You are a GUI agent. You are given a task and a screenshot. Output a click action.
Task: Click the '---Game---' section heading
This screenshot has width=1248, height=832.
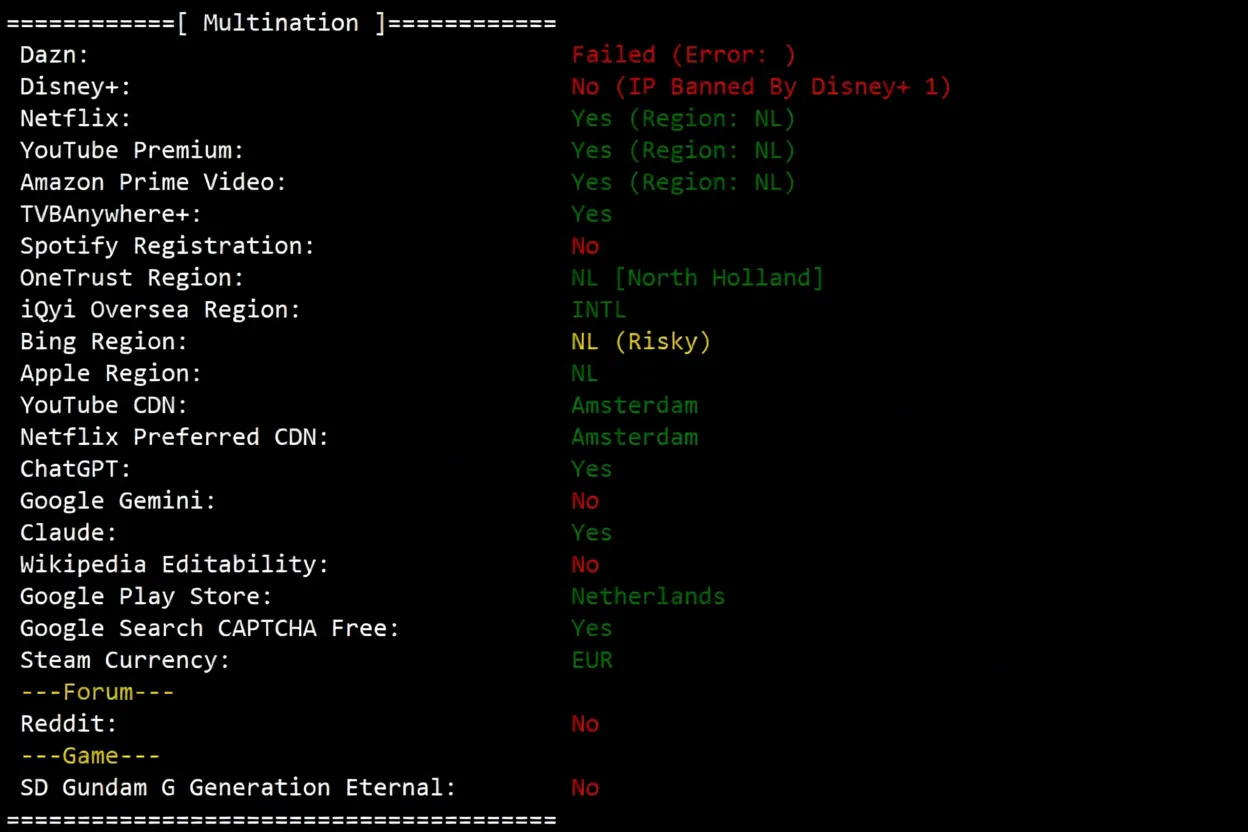[x=90, y=757]
